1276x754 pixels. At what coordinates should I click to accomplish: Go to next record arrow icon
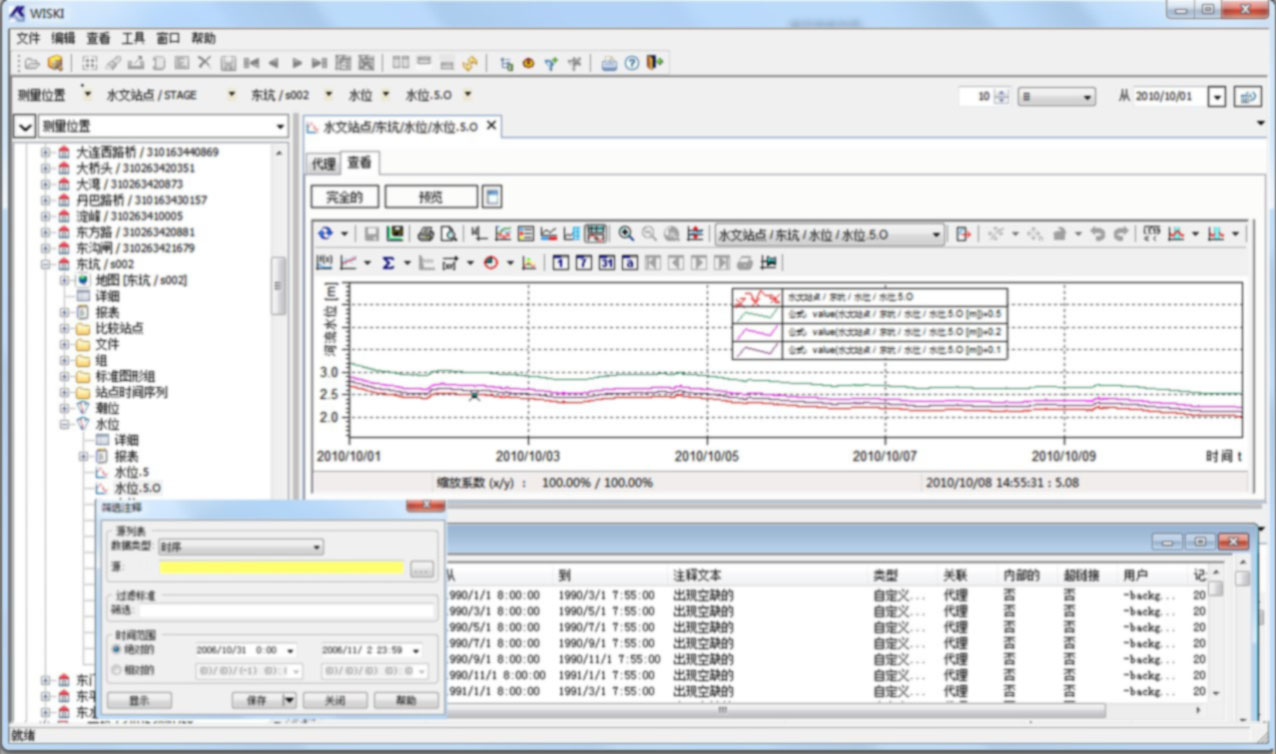(296, 62)
